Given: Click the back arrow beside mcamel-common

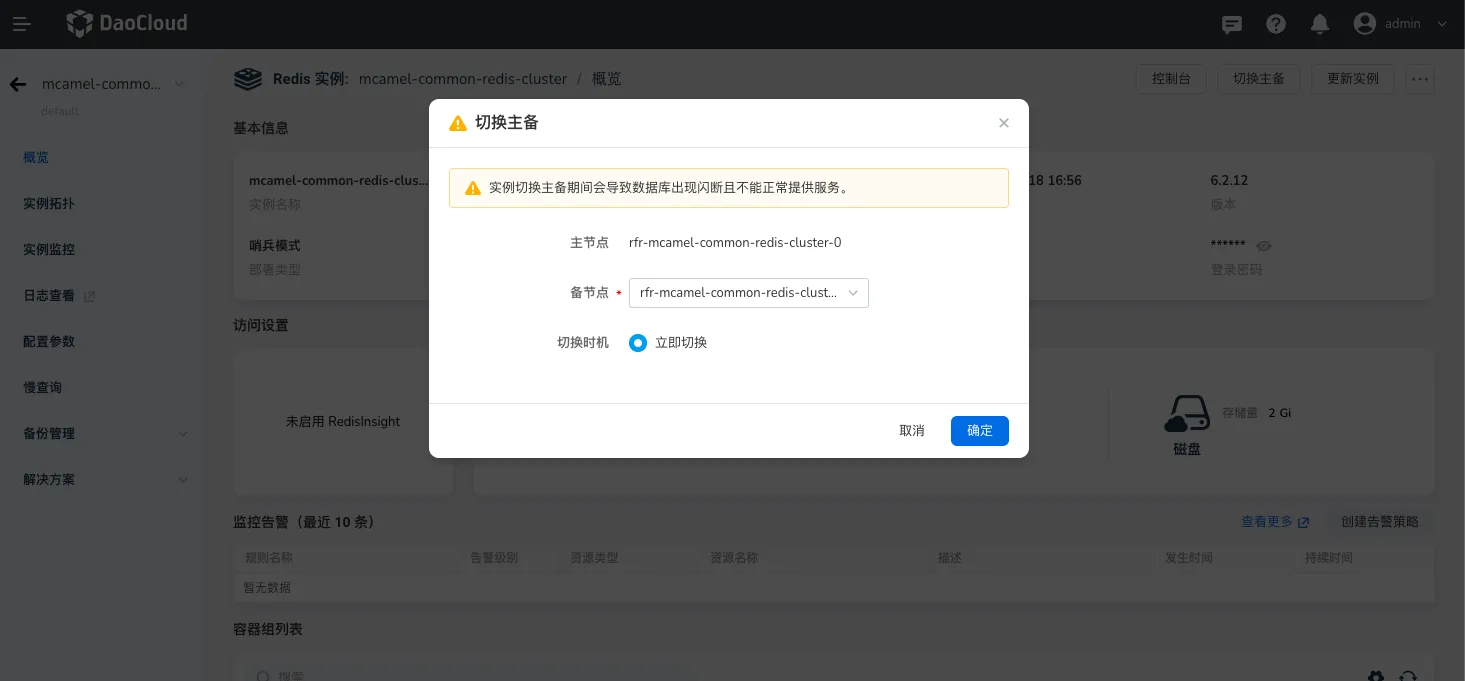Looking at the screenshot, I should (18, 84).
